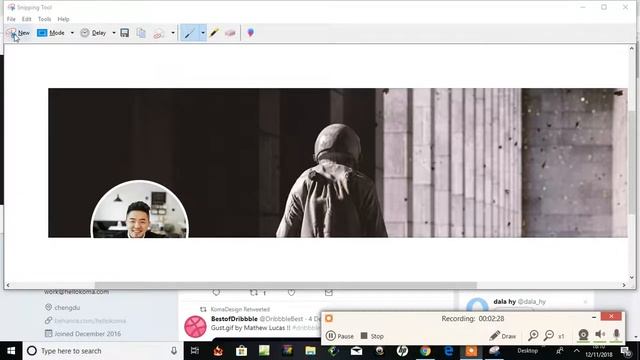Image resolution: width=640 pixels, height=360 pixels.
Task: Click the chengdu location text
Action: 67,308
